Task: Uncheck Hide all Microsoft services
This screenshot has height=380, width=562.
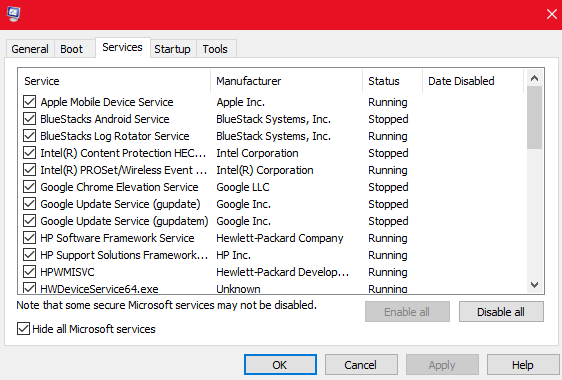Action: point(23,329)
